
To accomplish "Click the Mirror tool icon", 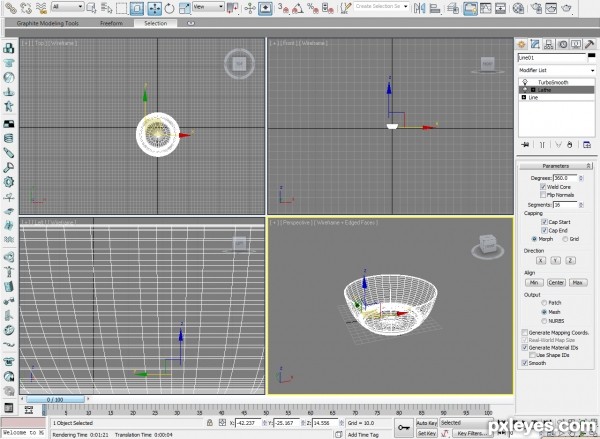I will 419,8.
